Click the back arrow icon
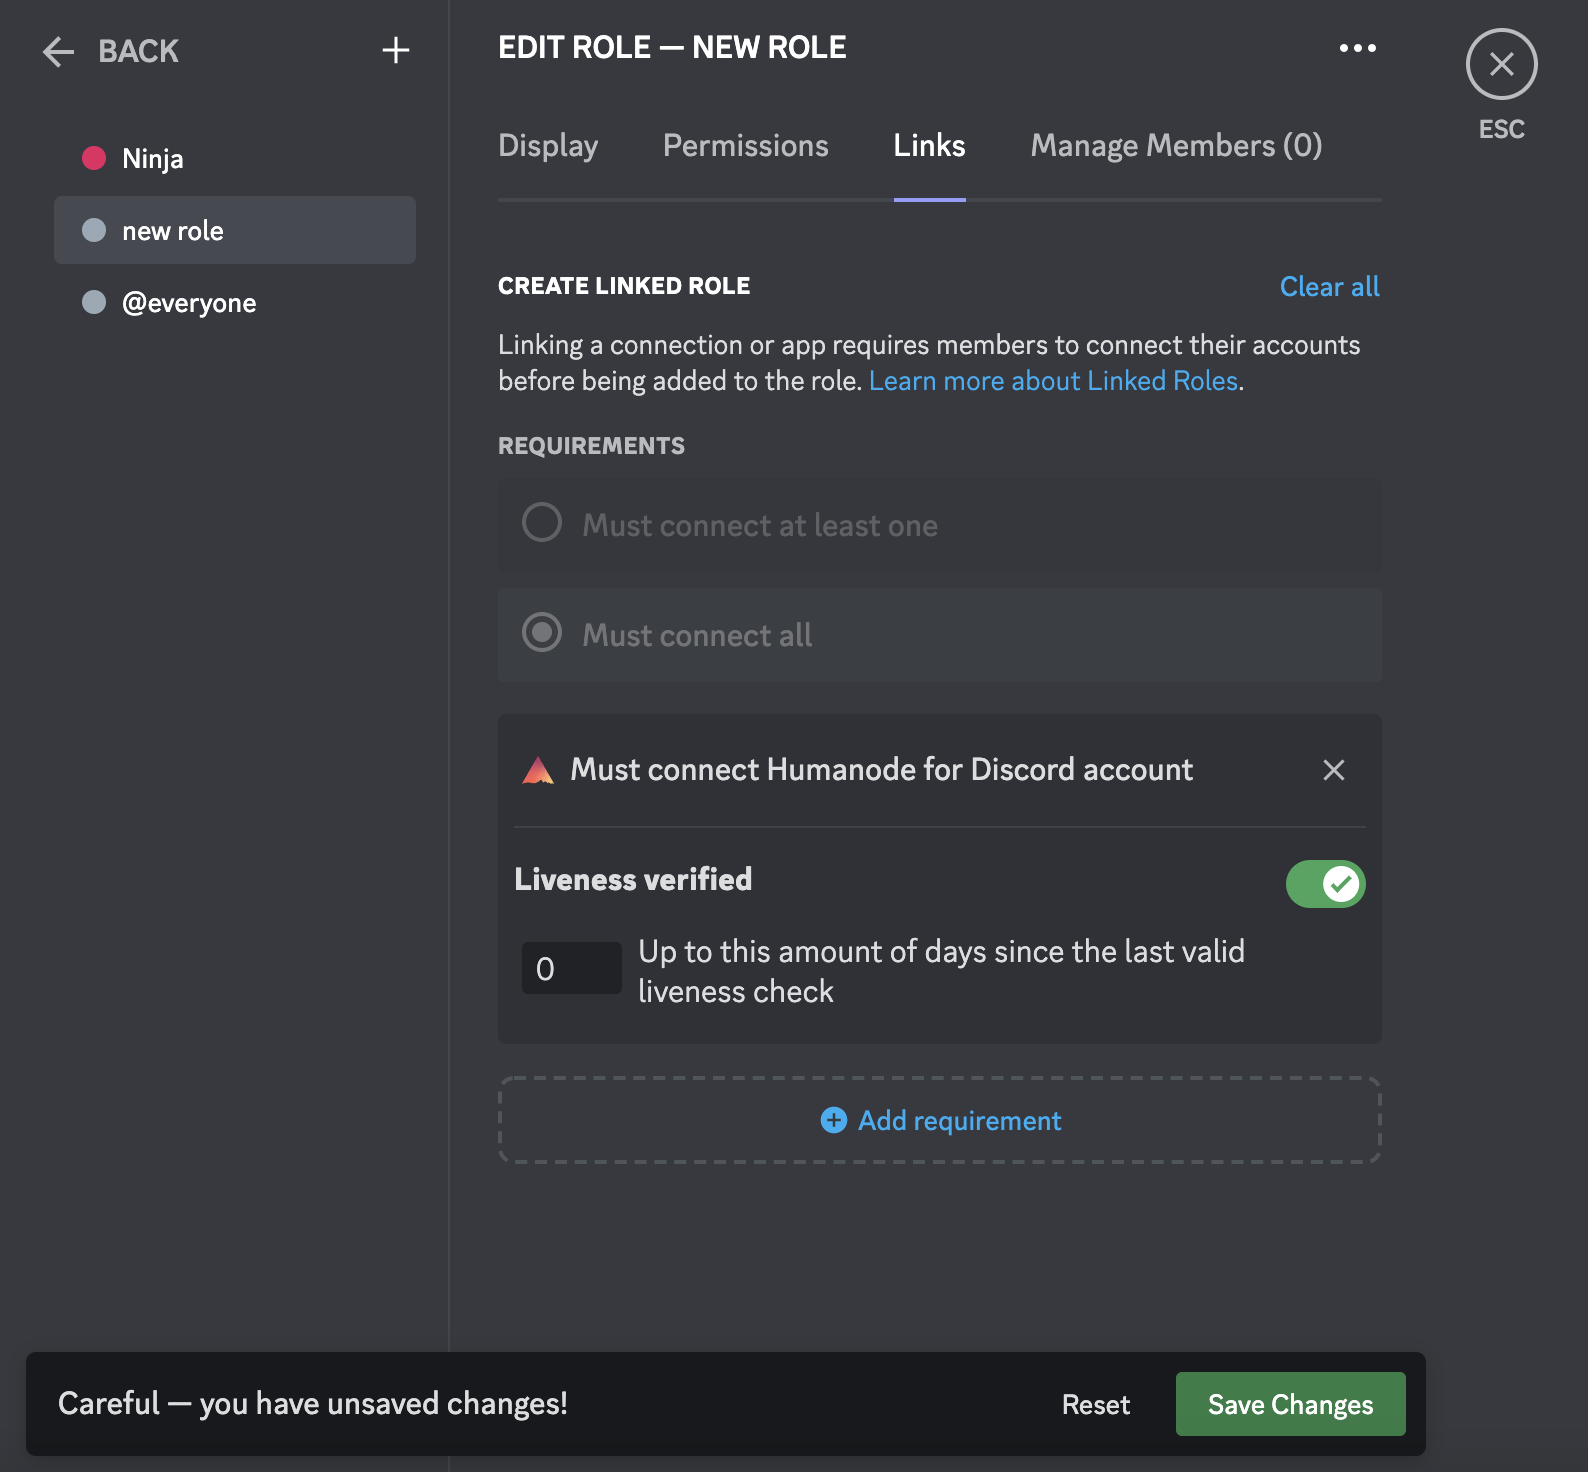 tap(59, 51)
